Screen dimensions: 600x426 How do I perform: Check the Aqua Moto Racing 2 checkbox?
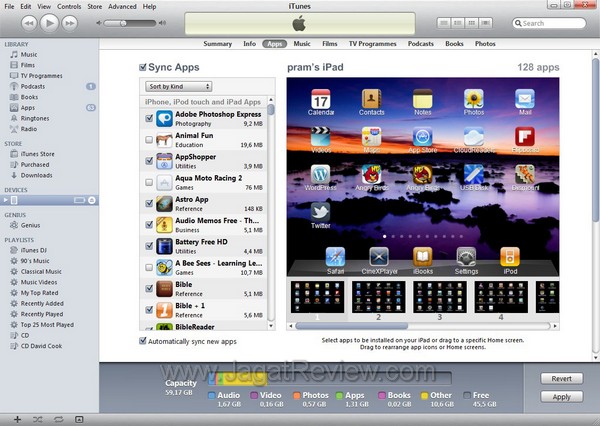click(x=149, y=182)
